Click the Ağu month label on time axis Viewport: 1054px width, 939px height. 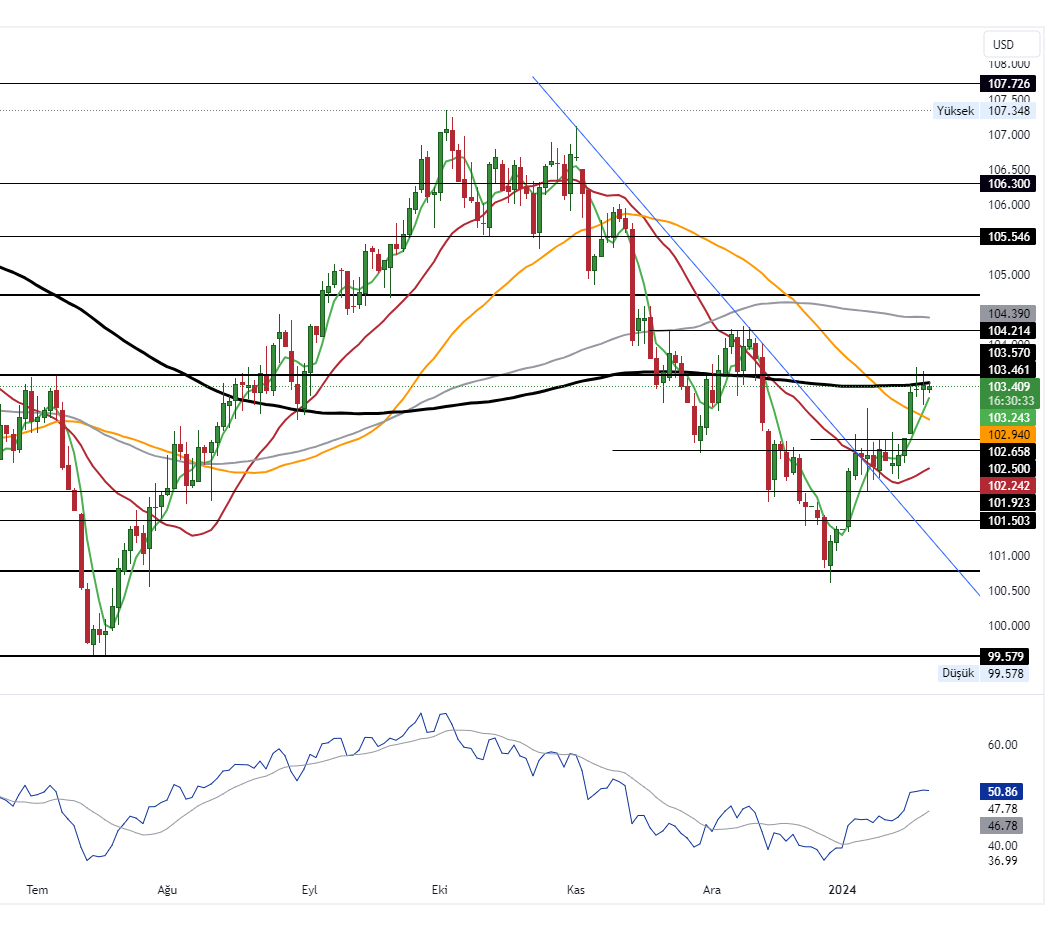[167, 889]
